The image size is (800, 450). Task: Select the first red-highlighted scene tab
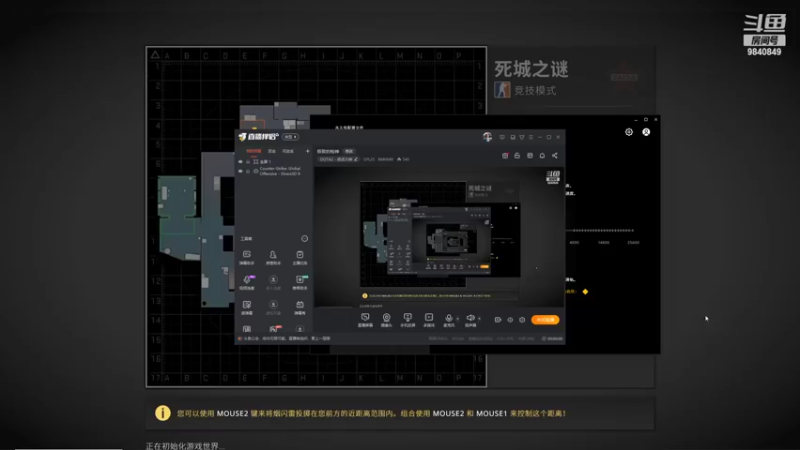(254, 151)
